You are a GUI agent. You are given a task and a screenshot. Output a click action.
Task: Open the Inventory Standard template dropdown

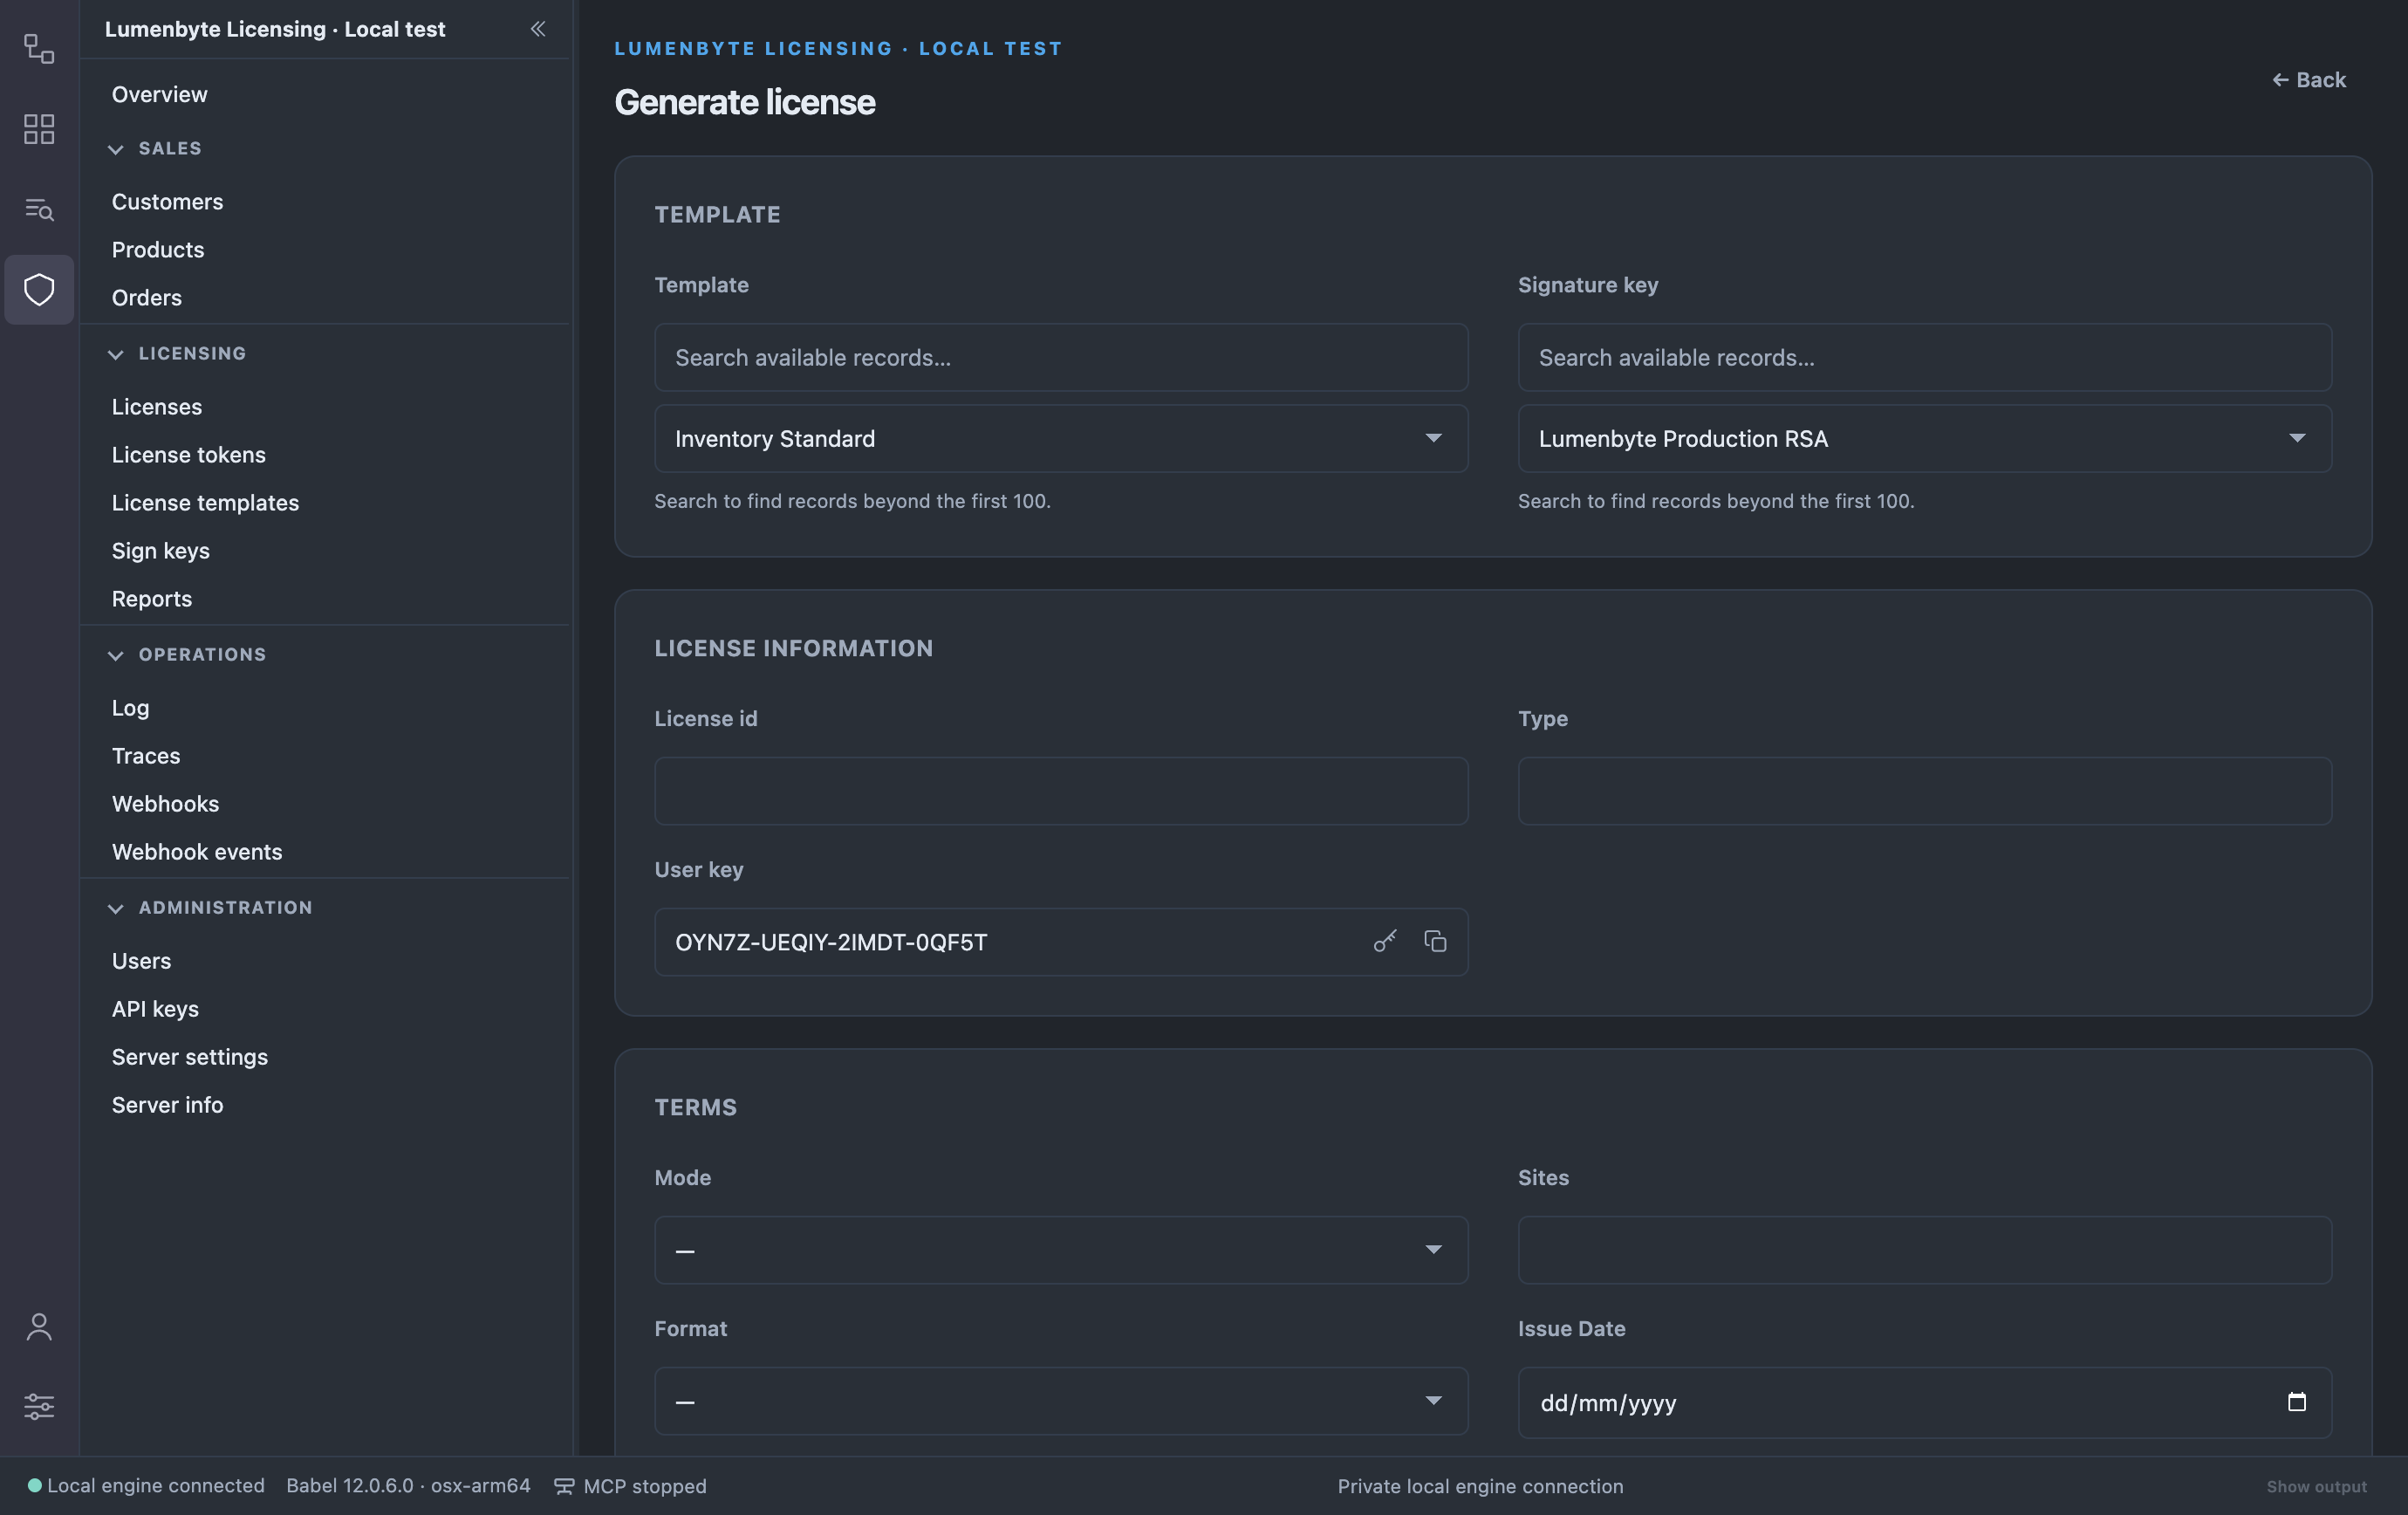1061,438
